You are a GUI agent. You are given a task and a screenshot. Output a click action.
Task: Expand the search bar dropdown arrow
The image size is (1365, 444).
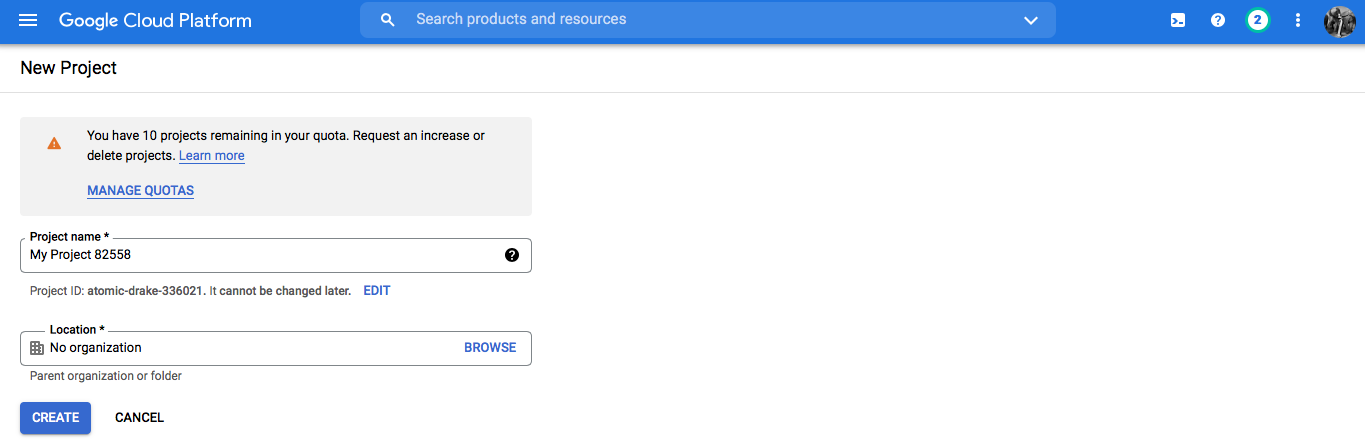coord(1031,20)
